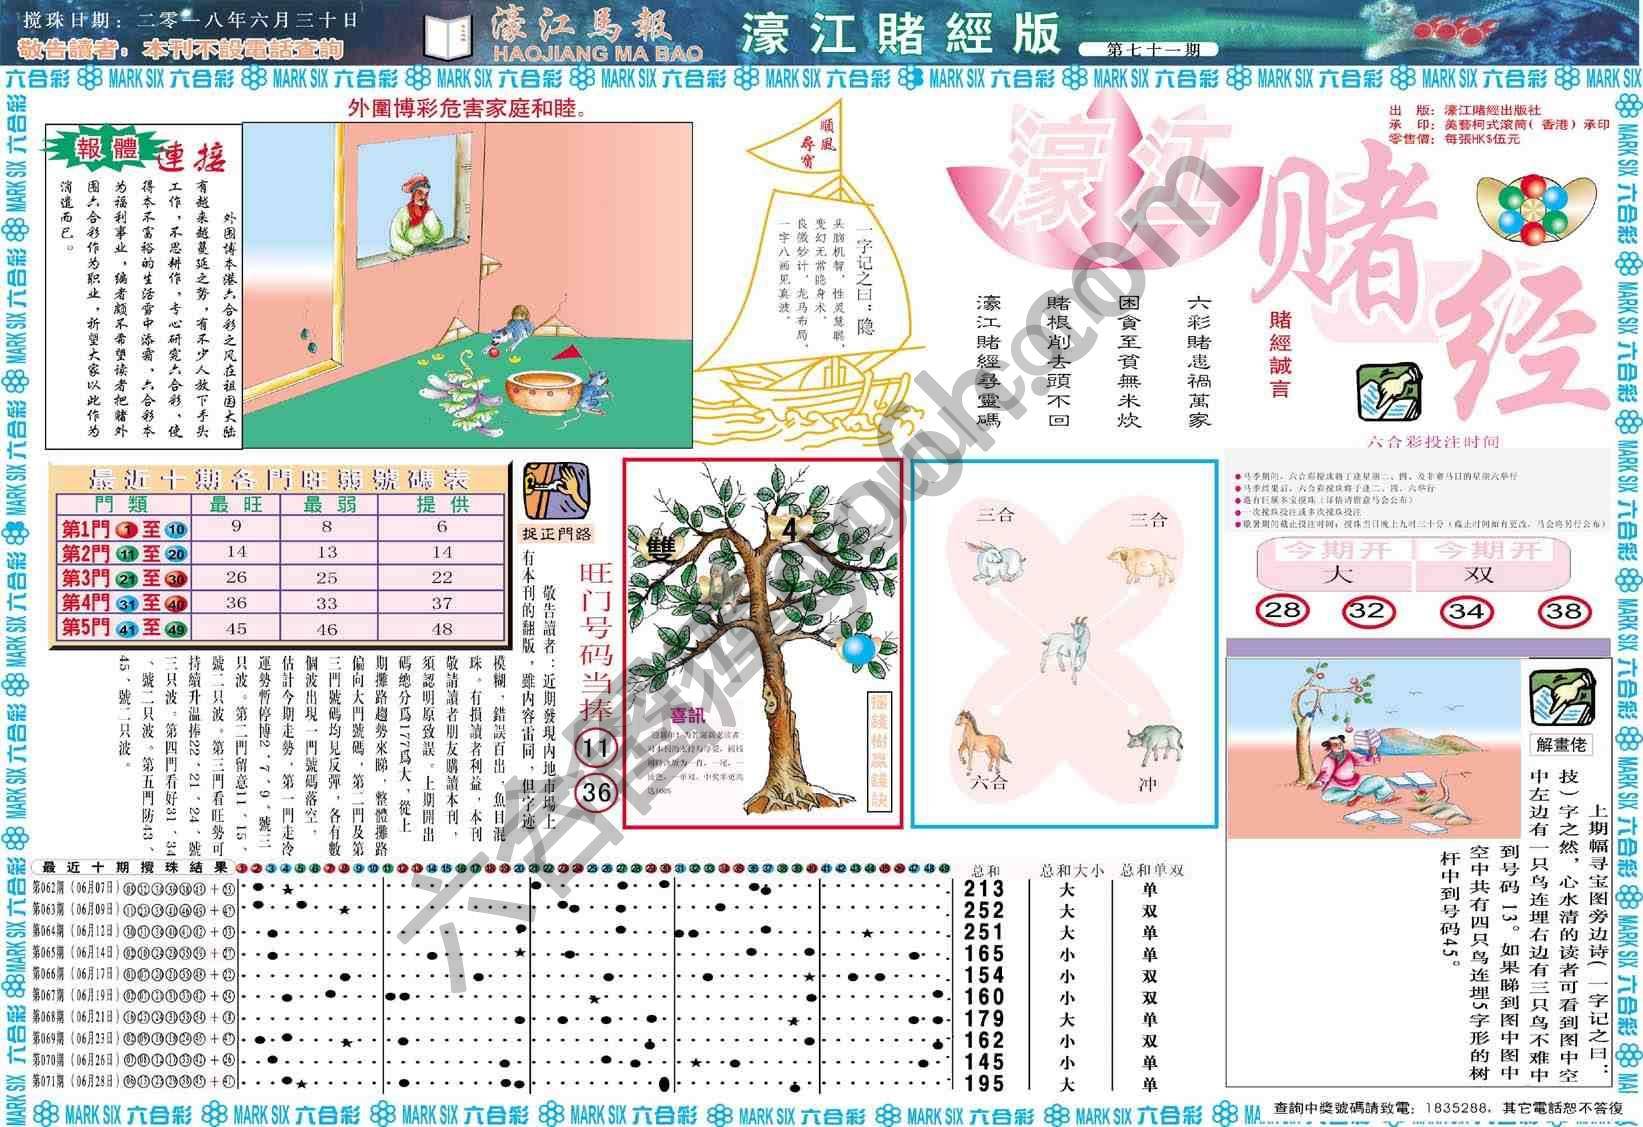
Task: Click the 提供 column header
Action: click(x=442, y=504)
